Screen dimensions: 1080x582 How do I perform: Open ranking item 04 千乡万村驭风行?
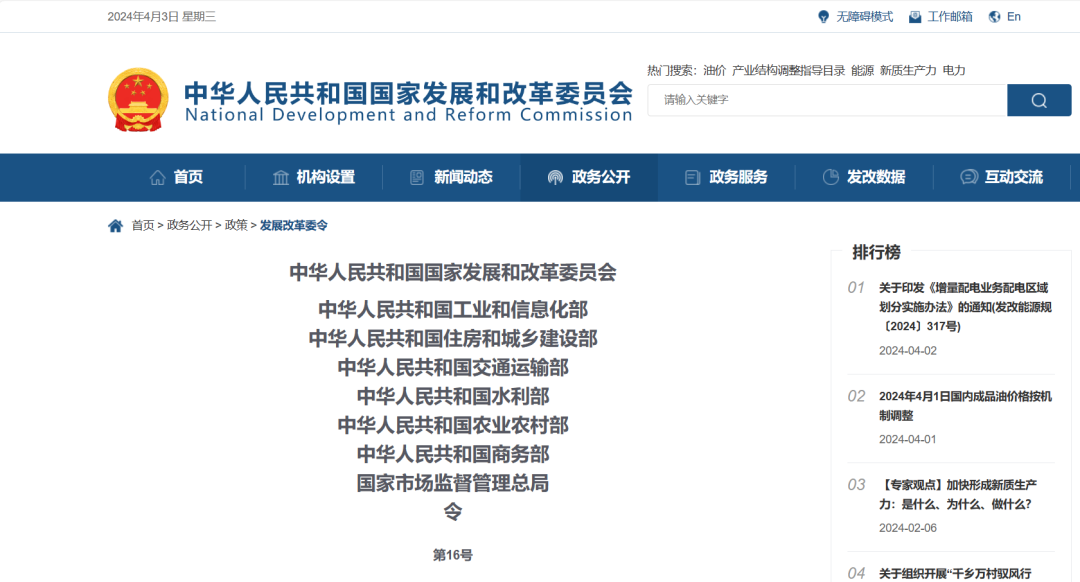955,573
